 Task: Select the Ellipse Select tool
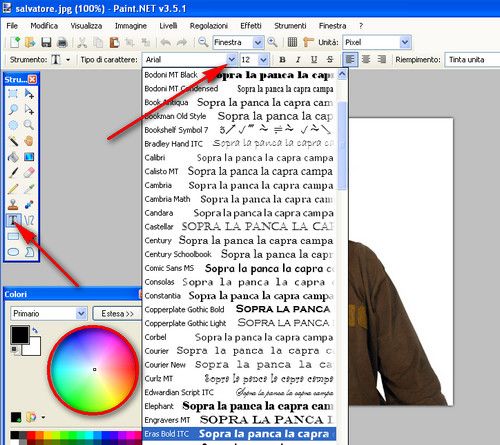[x=13, y=125]
